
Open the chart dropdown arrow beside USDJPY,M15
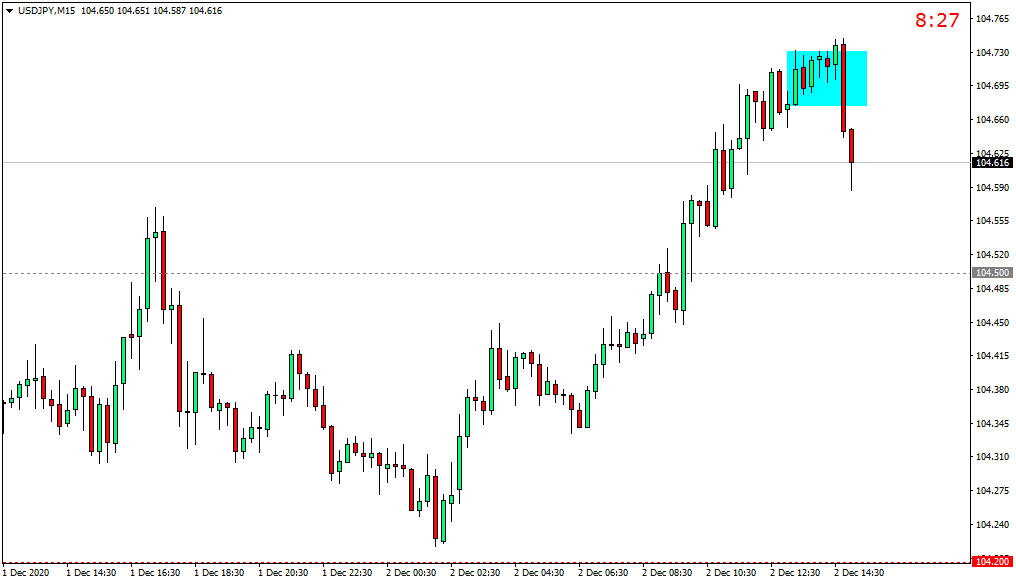(x=10, y=11)
